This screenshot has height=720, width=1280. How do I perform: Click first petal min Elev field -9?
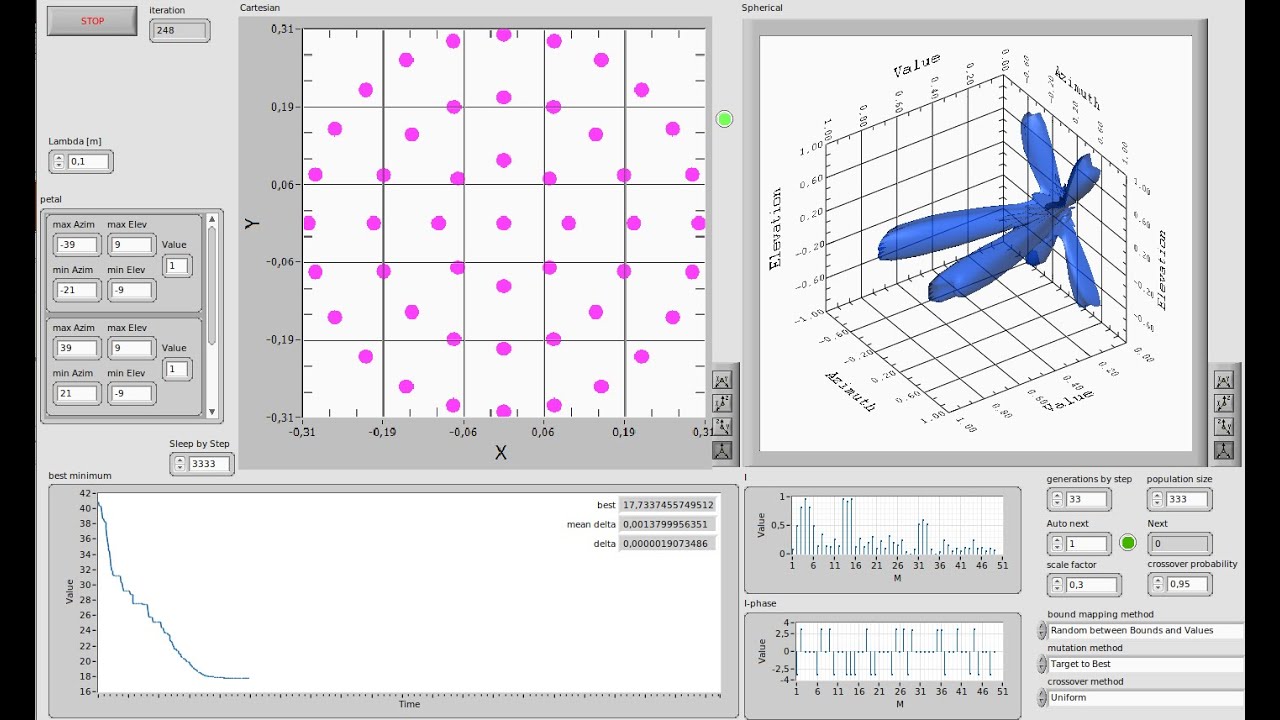click(x=131, y=291)
